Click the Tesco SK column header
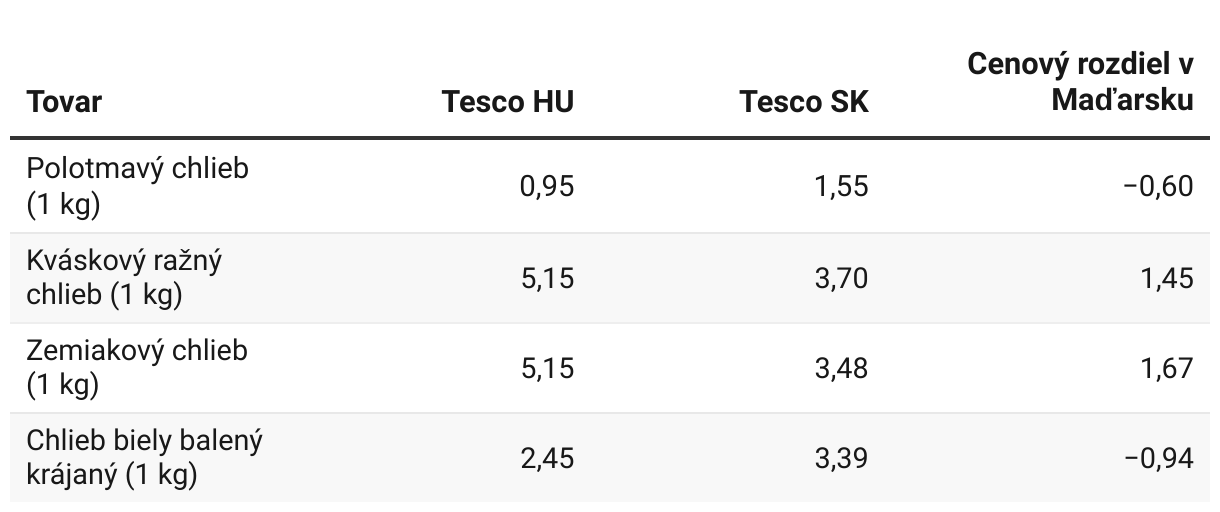The height and width of the screenshot is (512, 1220). pos(804,102)
